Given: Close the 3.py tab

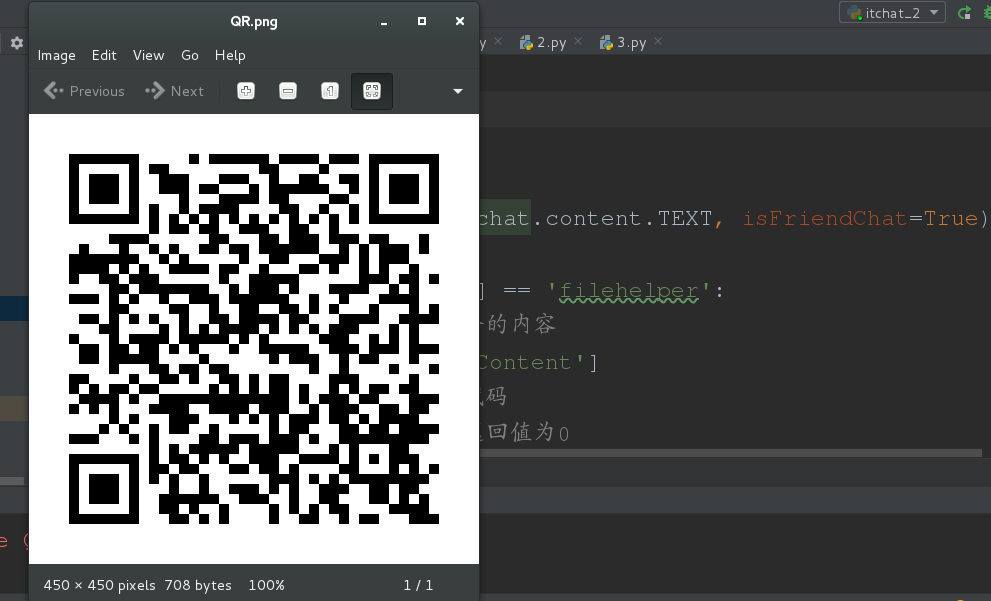Looking at the screenshot, I should pos(656,42).
